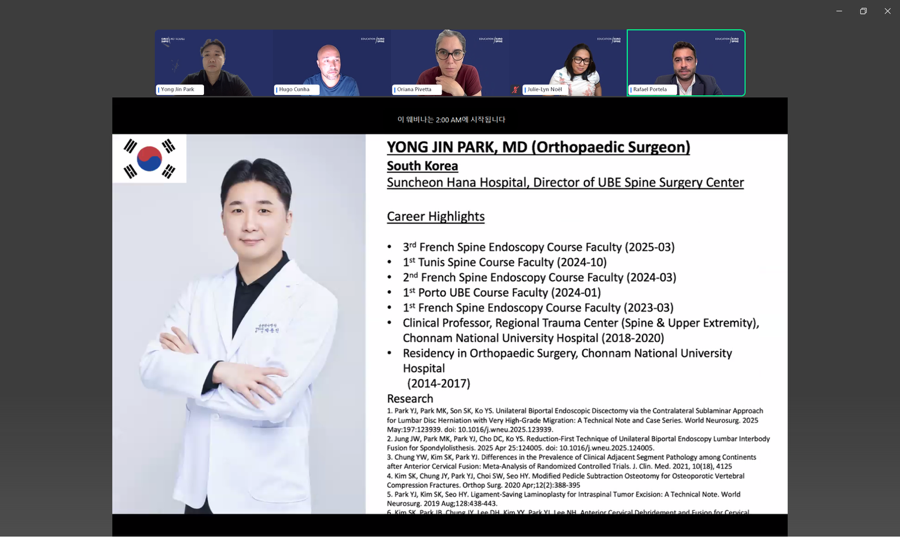Click research reference 3 by Chung YW
The height and width of the screenshot is (537, 900).
coord(571,462)
